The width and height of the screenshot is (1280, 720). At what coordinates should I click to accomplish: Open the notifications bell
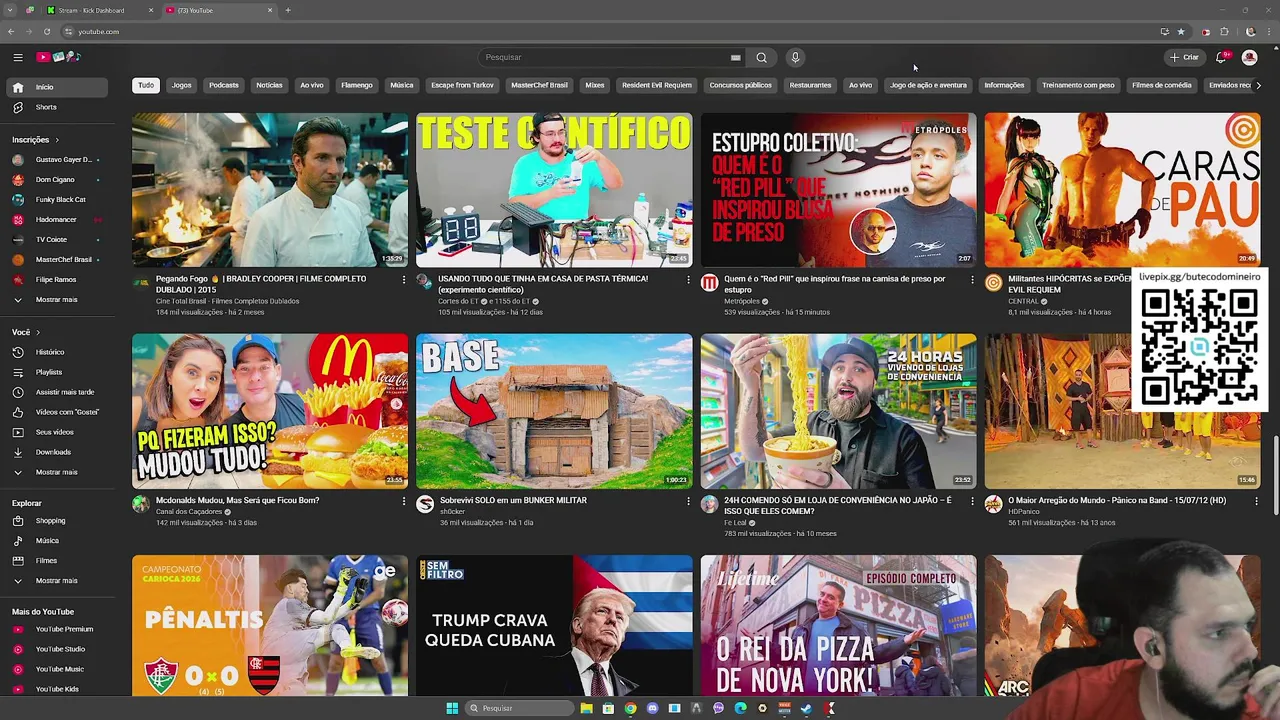pos(1221,57)
